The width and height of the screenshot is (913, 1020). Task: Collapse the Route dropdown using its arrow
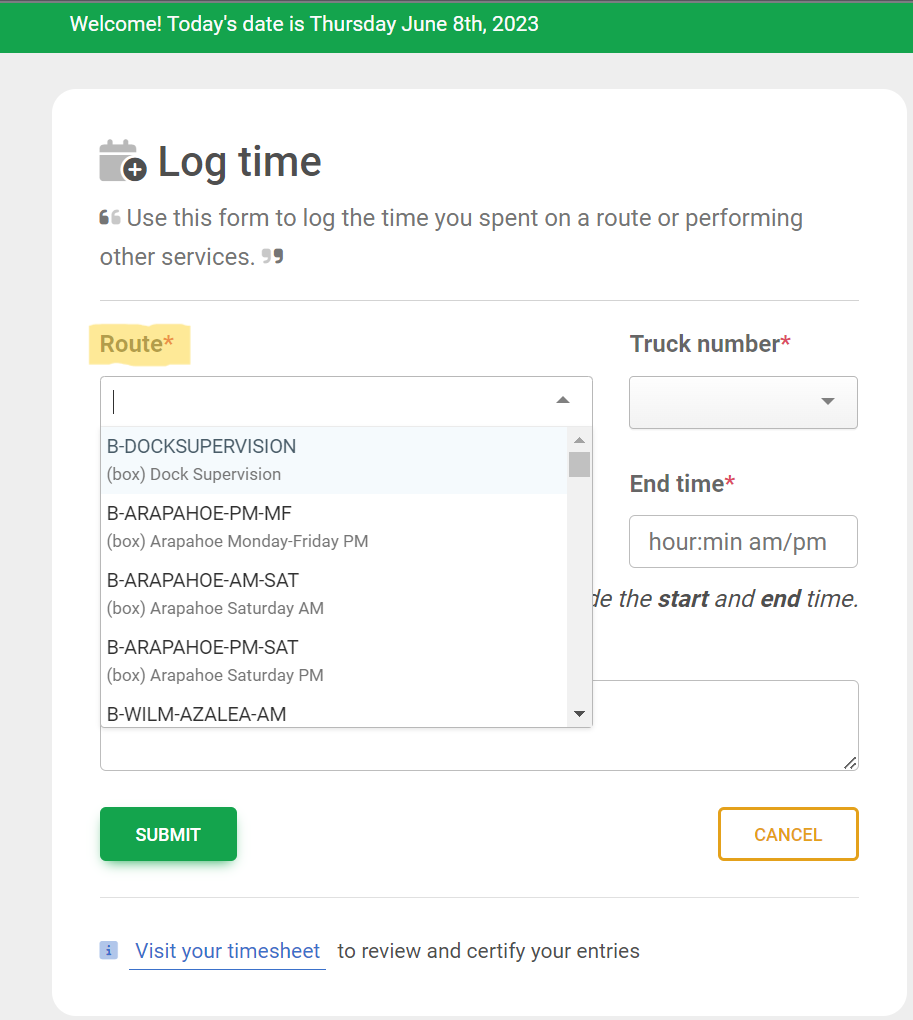[x=563, y=400]
